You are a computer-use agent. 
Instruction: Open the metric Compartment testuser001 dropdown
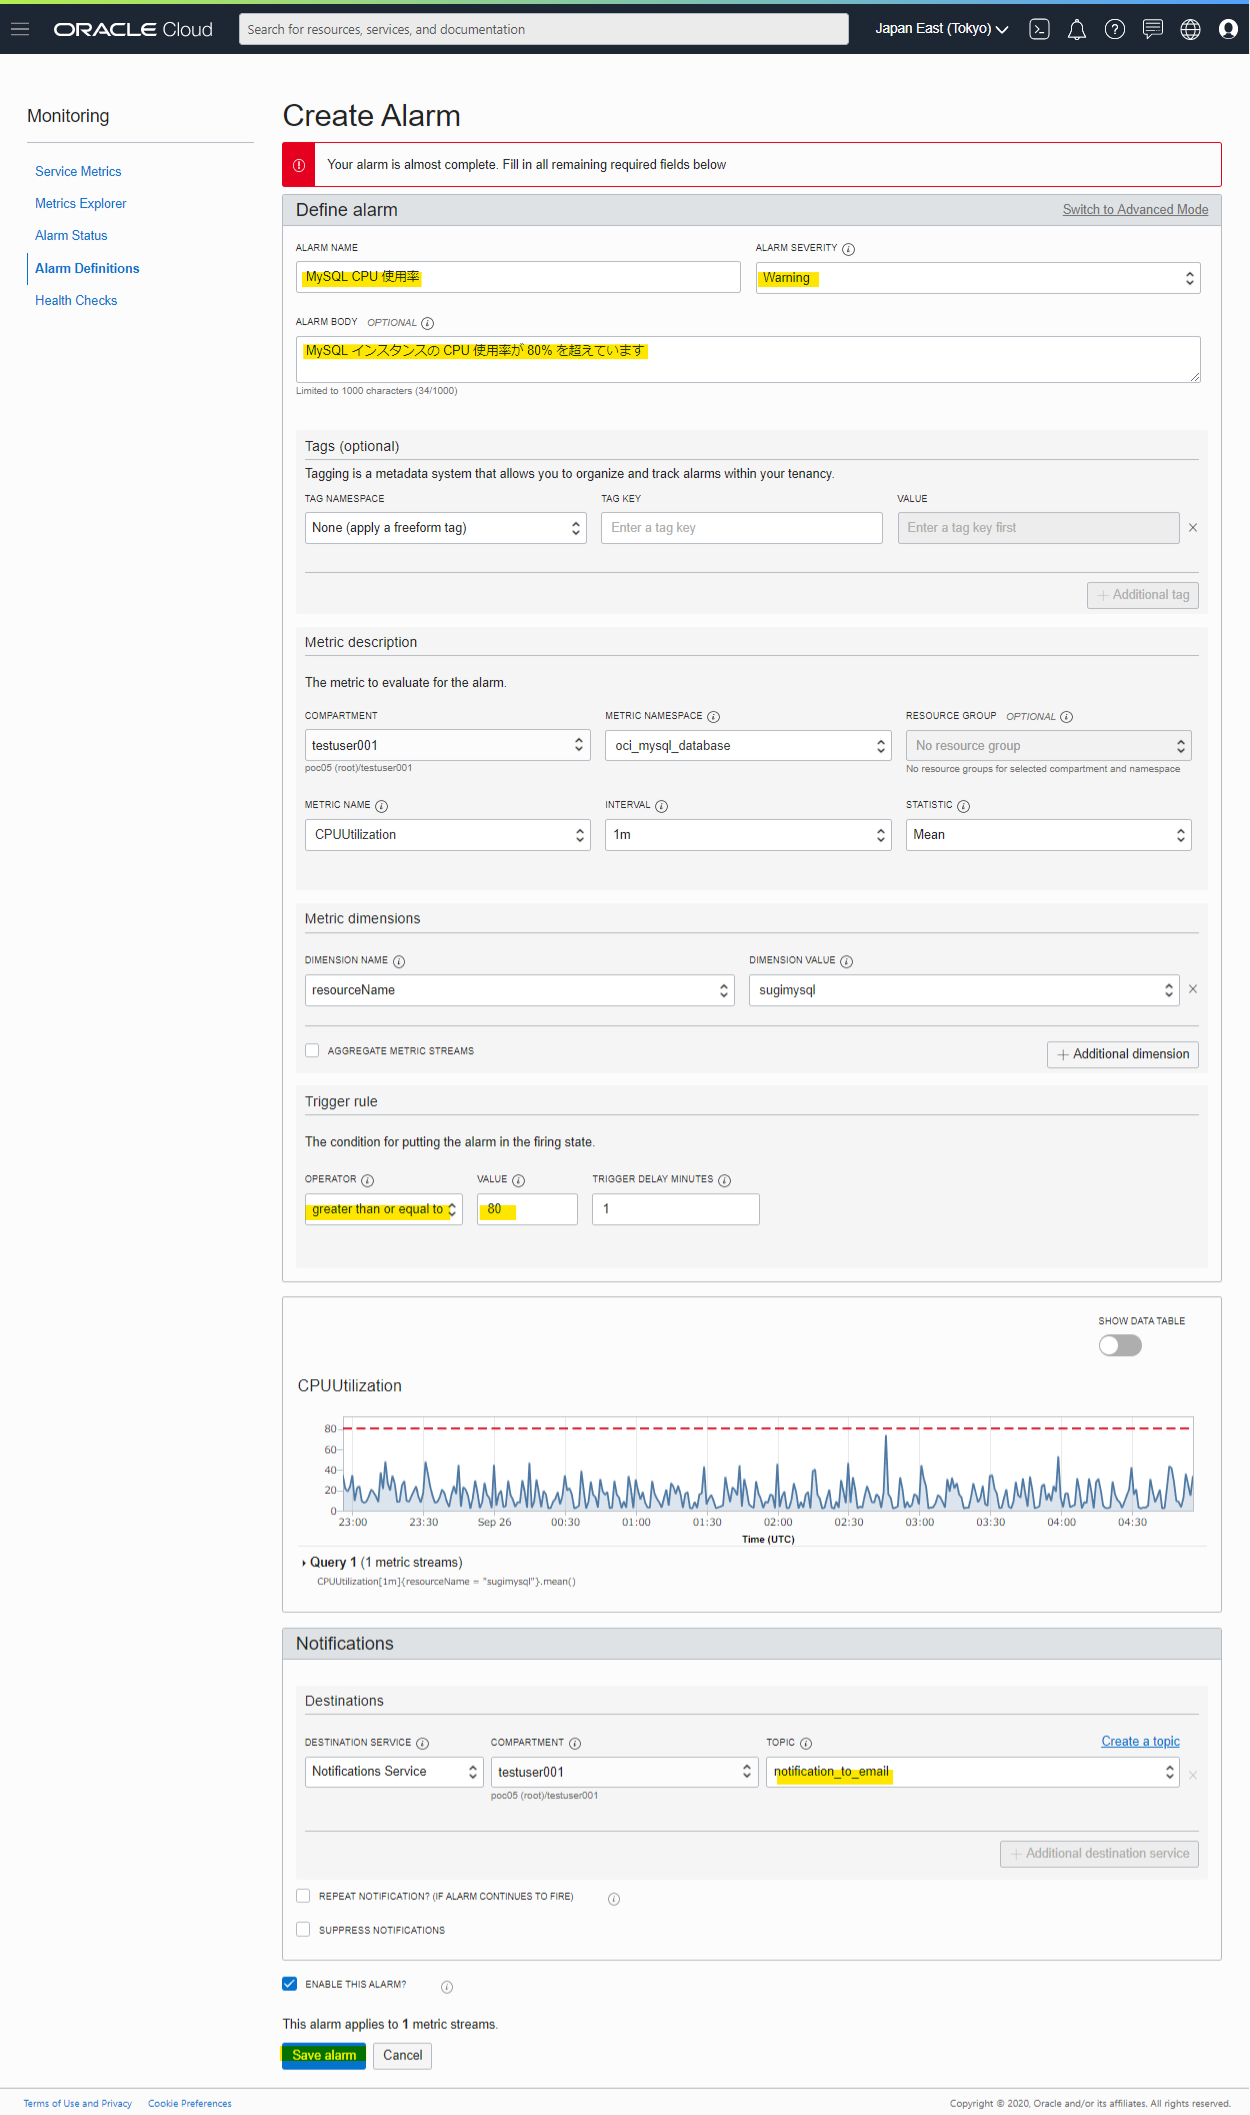tap(447, 745)
